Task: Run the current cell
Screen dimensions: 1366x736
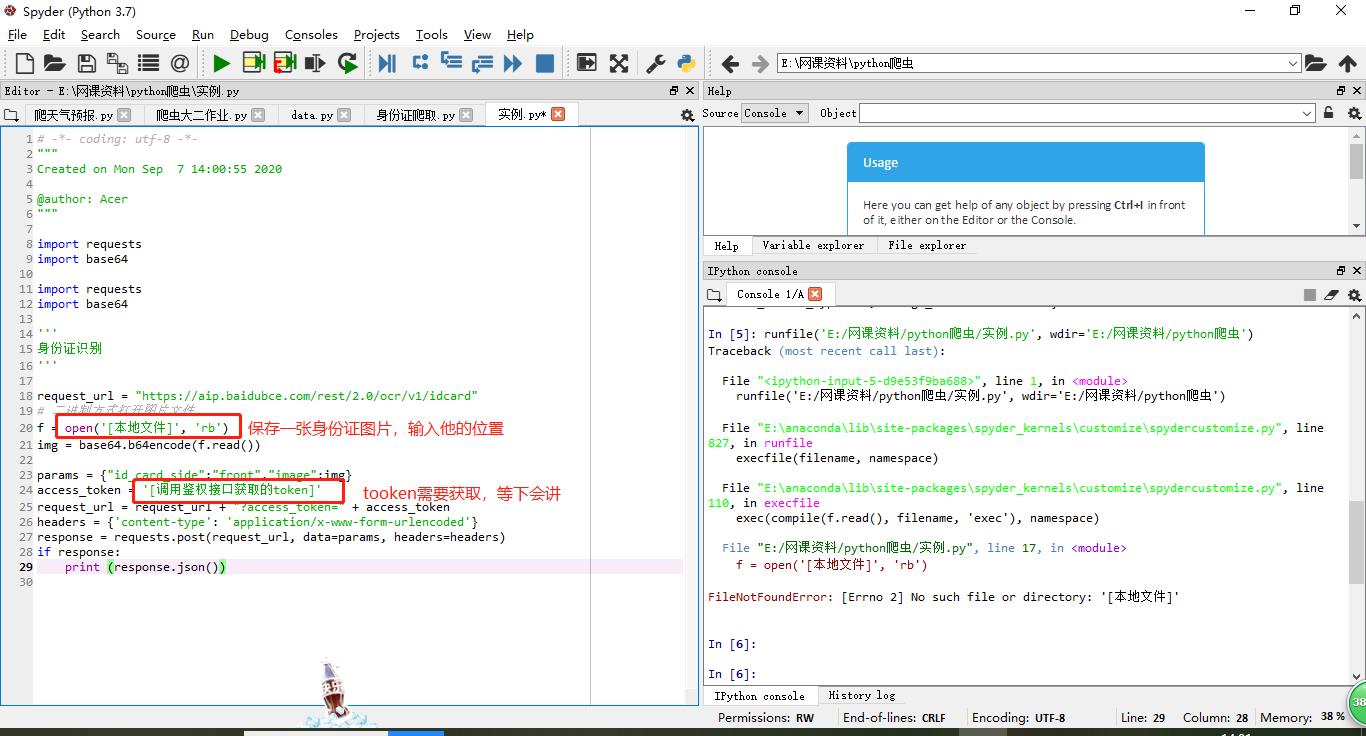Action: coord(253,63)
